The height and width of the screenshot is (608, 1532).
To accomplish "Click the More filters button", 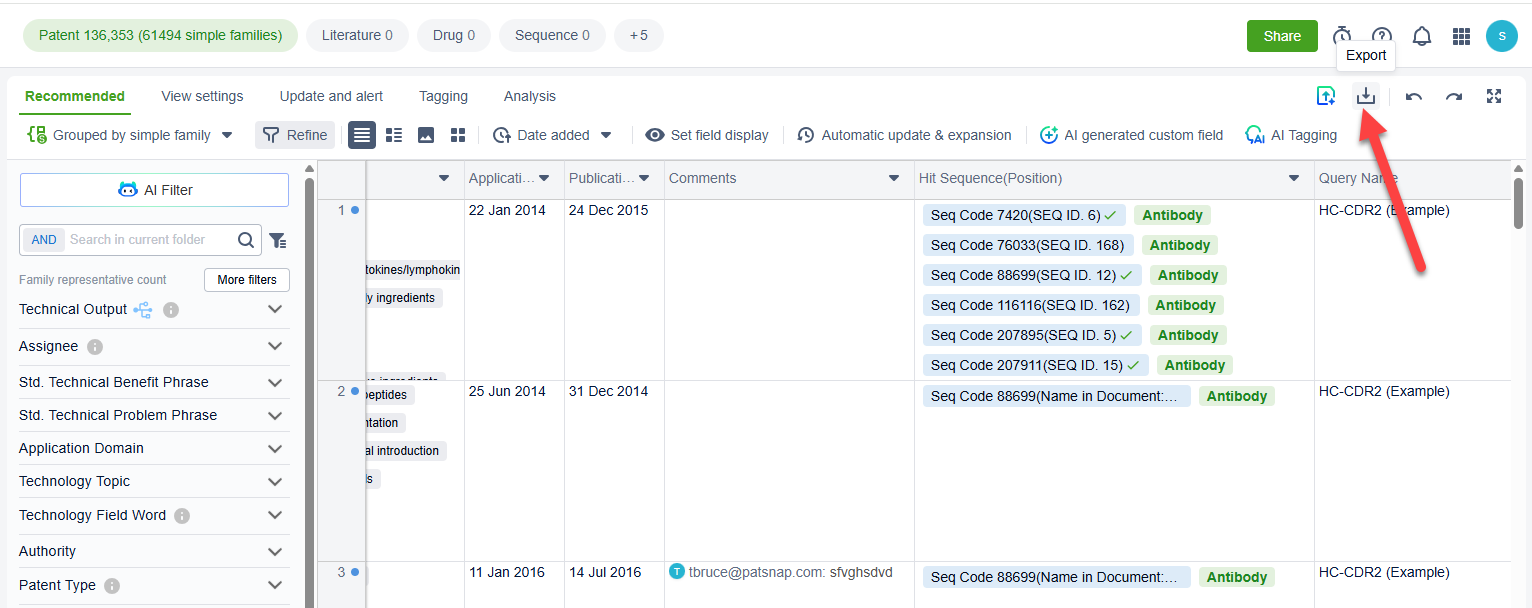I will [246, 280].
